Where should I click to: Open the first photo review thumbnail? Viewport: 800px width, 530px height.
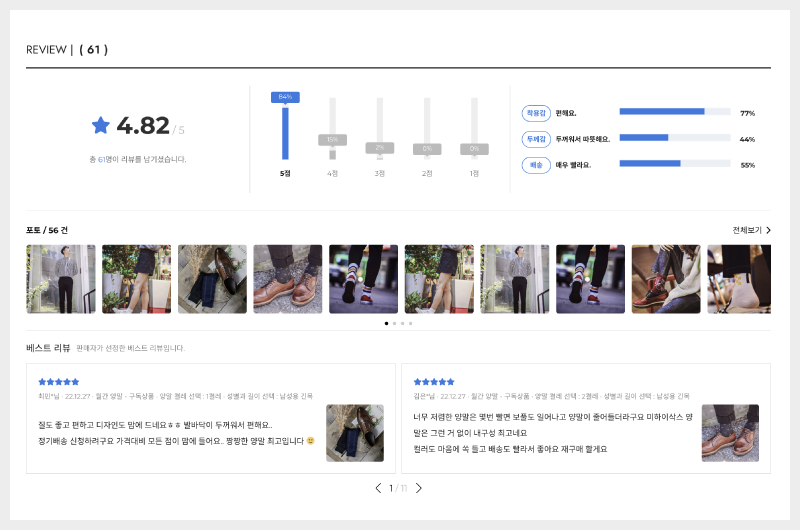point(61,279)
